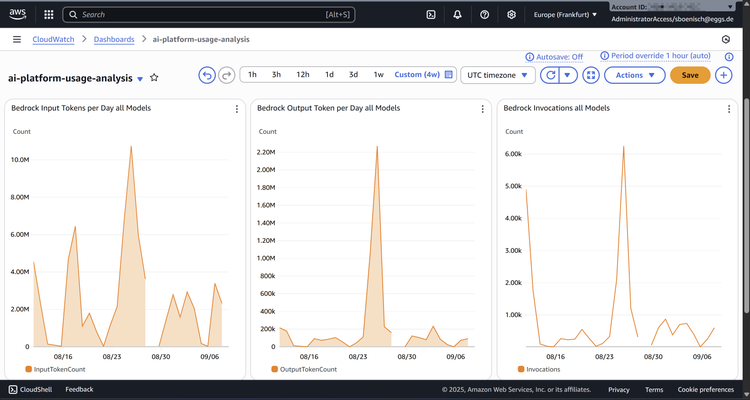Open the settings gear in the top bar
The width and height of the screenshot is (750, 400).
click(511, 15)
